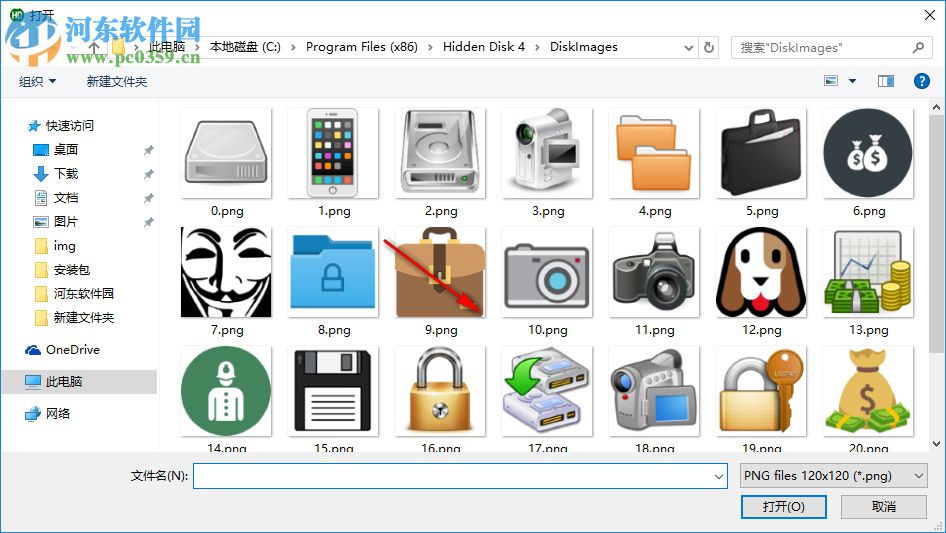
Task: Click the change view layout icon
Action: tap(831, 81)
